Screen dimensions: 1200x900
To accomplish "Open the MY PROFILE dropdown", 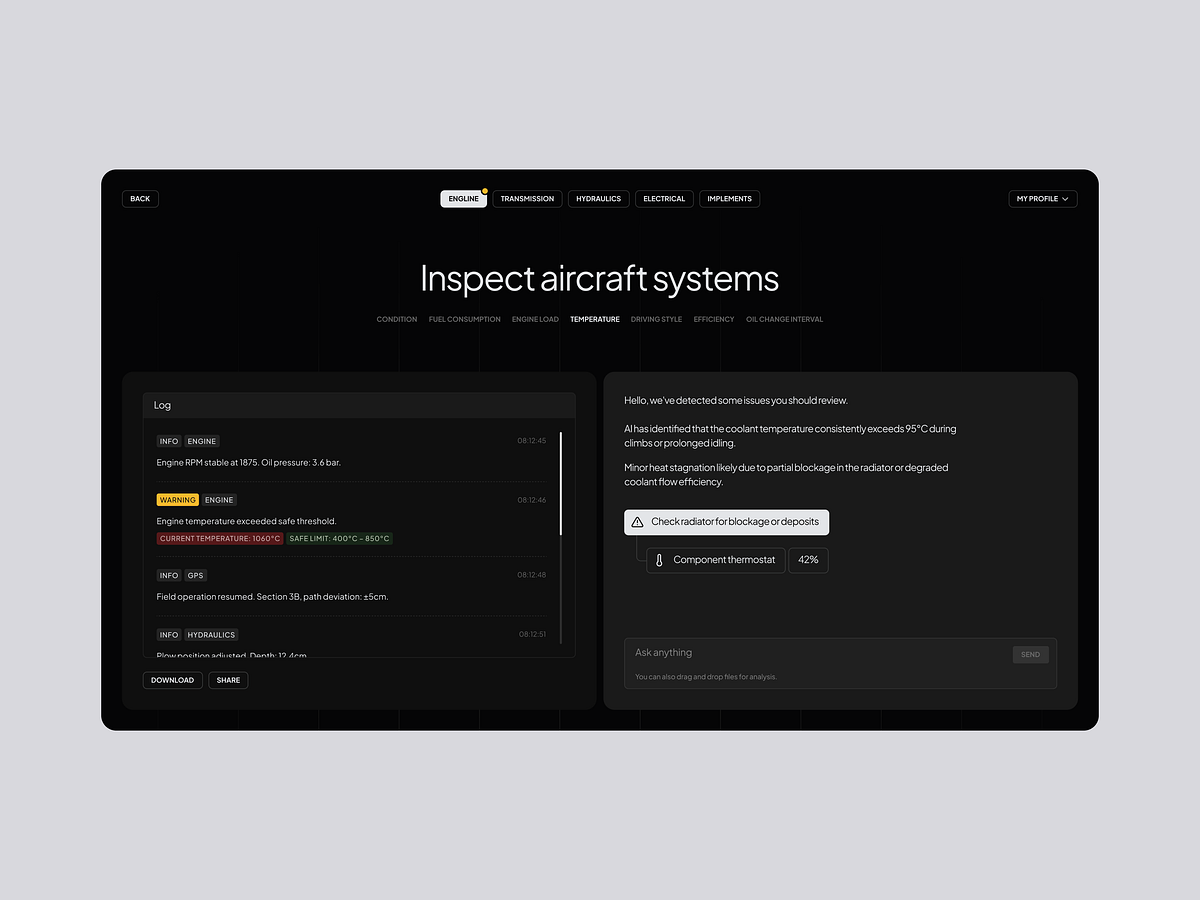I will (1042, 198).
